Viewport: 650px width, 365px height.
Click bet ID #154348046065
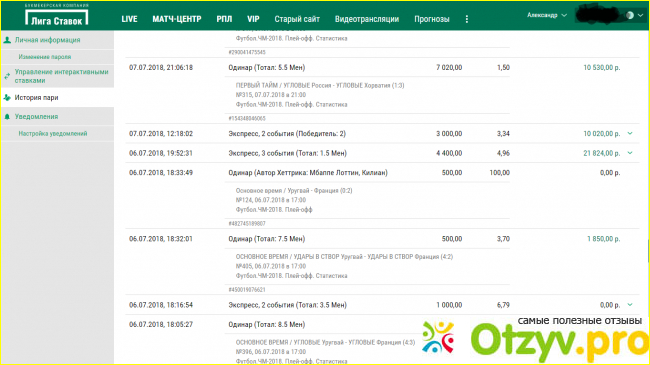pyautogui.click(x=247, y=119)
